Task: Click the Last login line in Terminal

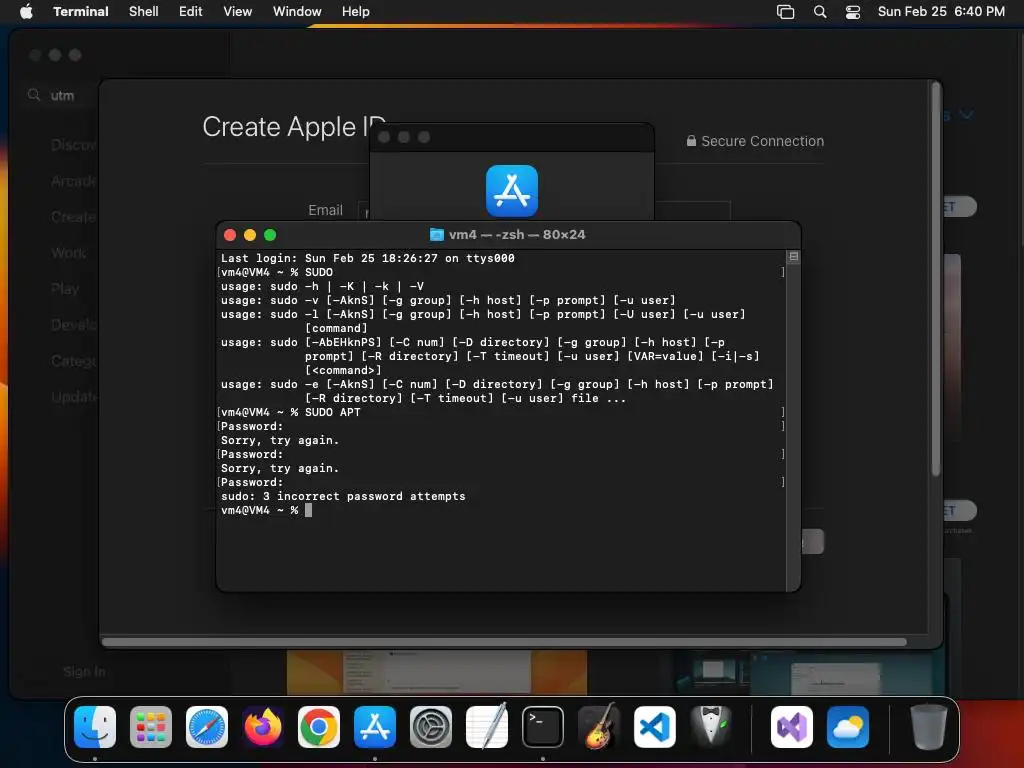Action: click(367, 258)
